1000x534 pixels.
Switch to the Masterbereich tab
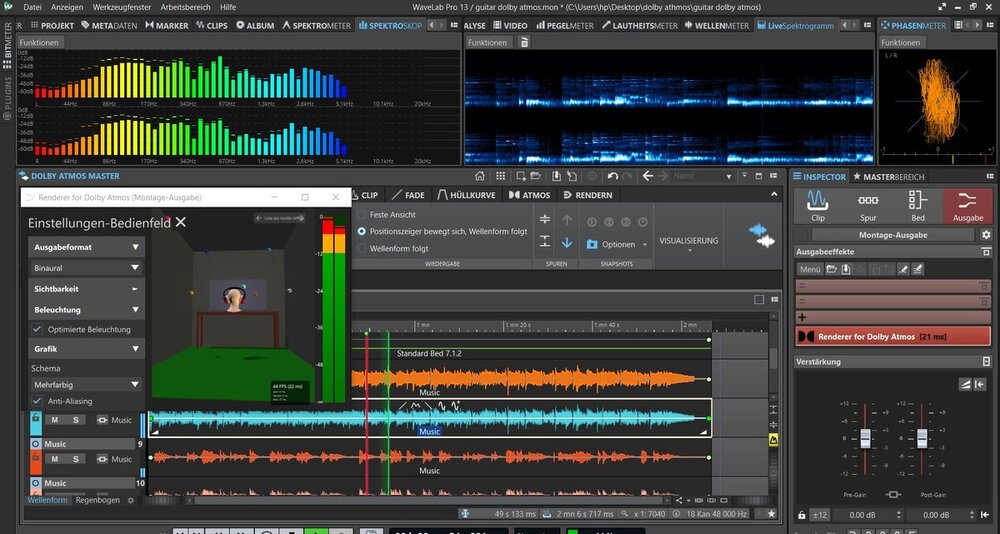(888, 177)
